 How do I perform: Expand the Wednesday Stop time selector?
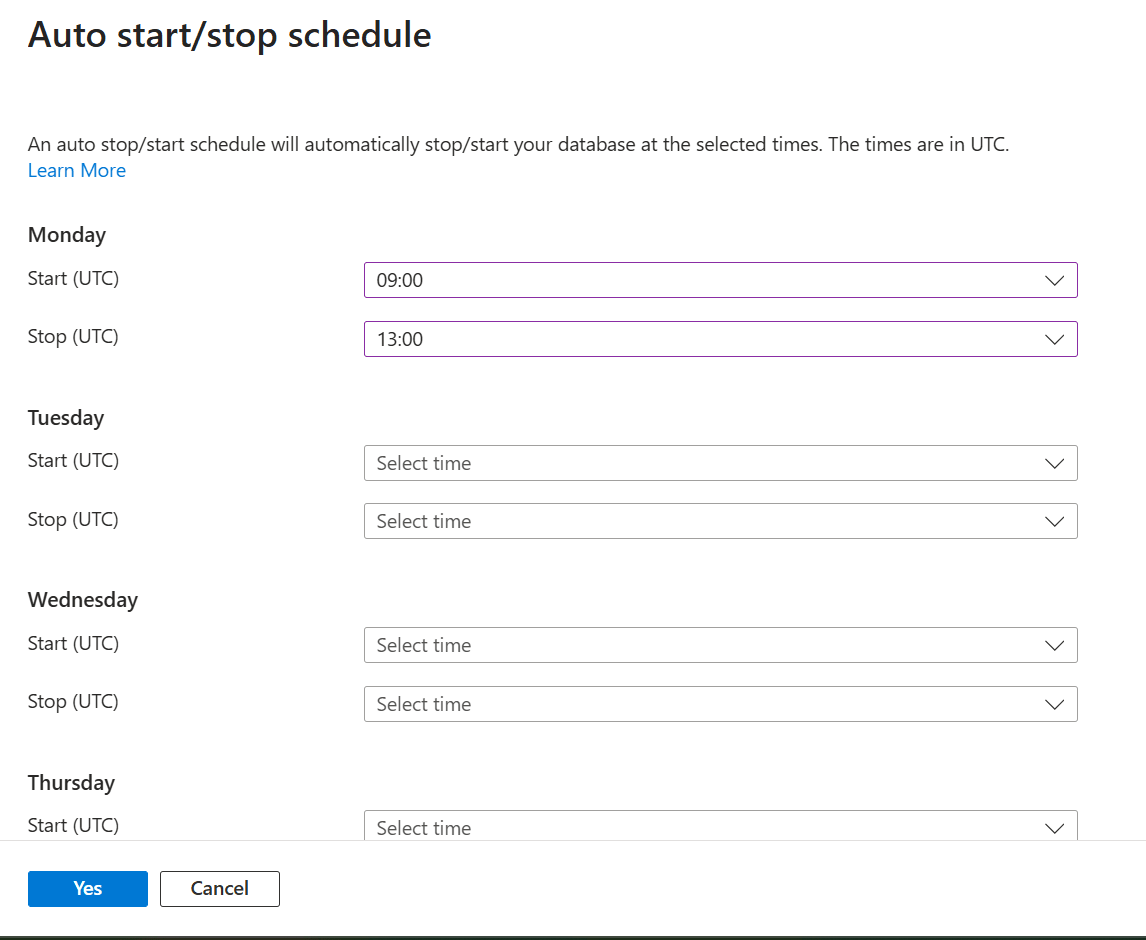coord(720,704)
